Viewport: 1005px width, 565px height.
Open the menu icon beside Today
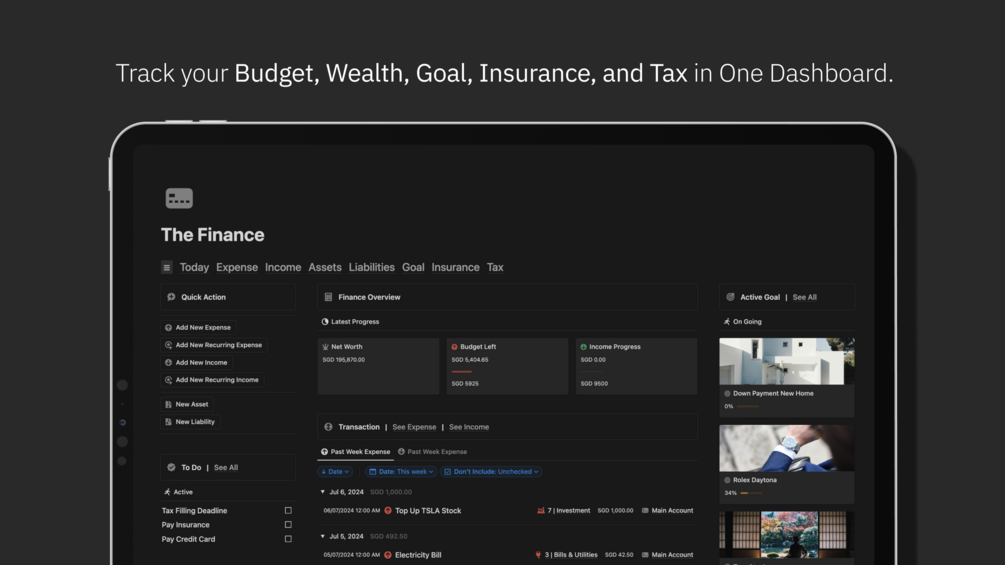pyautogui.click(x=167, y=268)
